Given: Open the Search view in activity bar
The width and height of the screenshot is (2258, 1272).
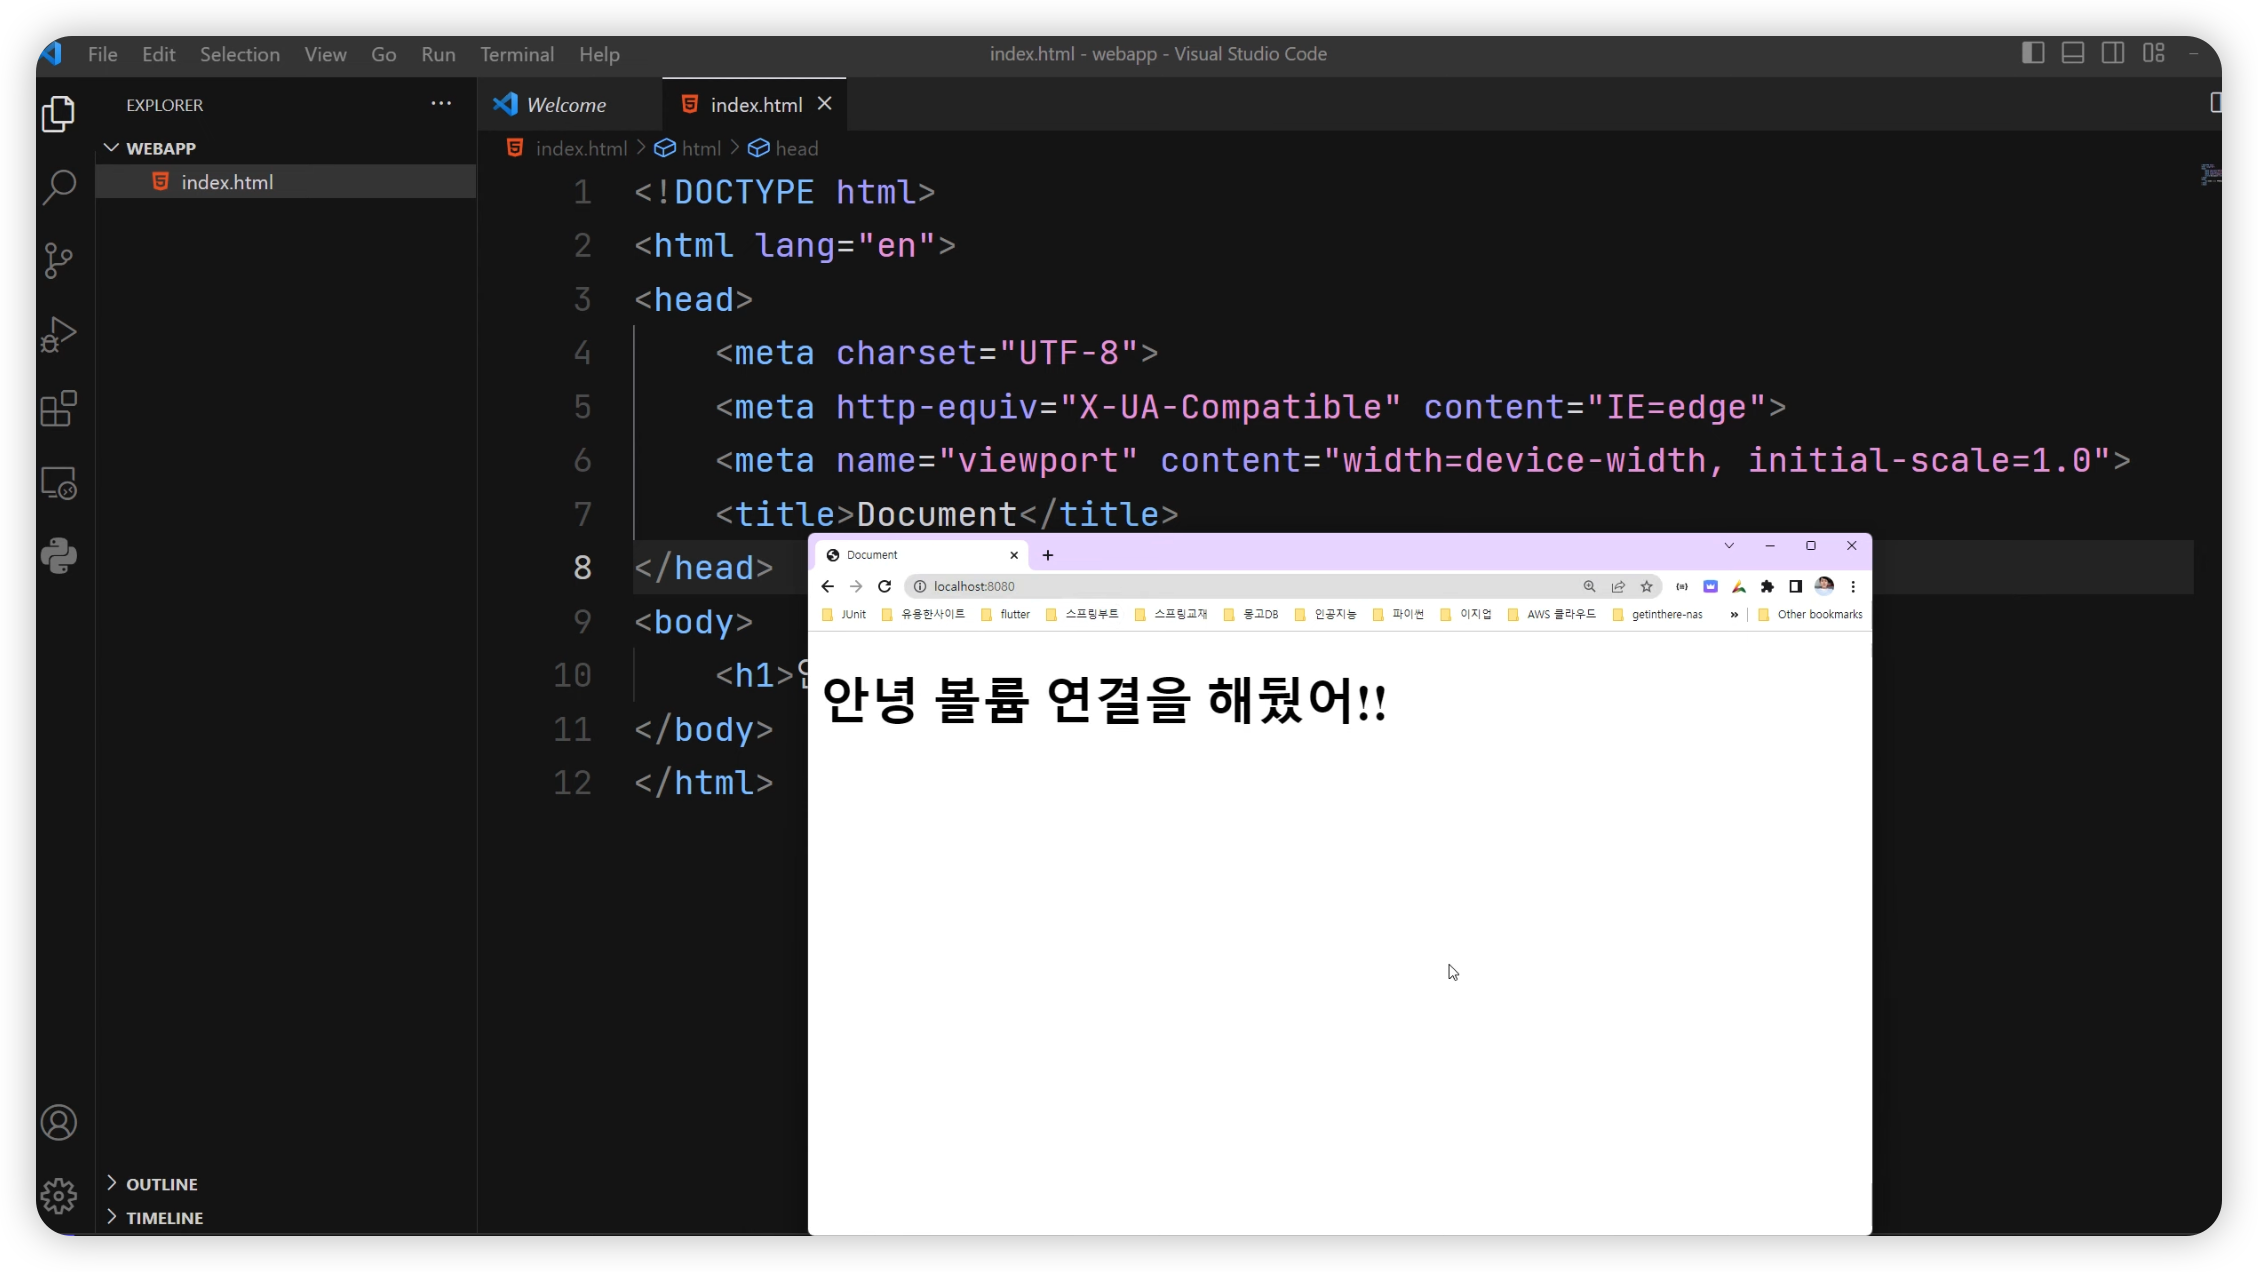Looking at the screenshot, I should (x=59, y=187).
